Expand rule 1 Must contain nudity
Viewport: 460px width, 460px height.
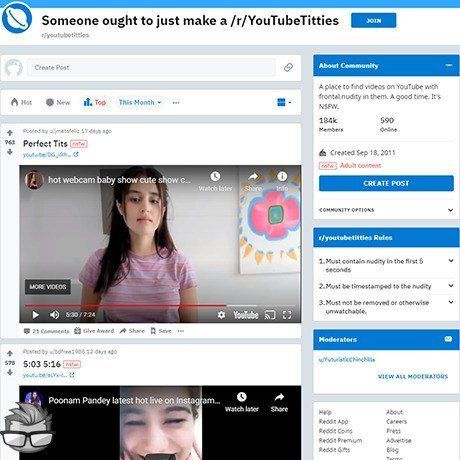(386, 265)
